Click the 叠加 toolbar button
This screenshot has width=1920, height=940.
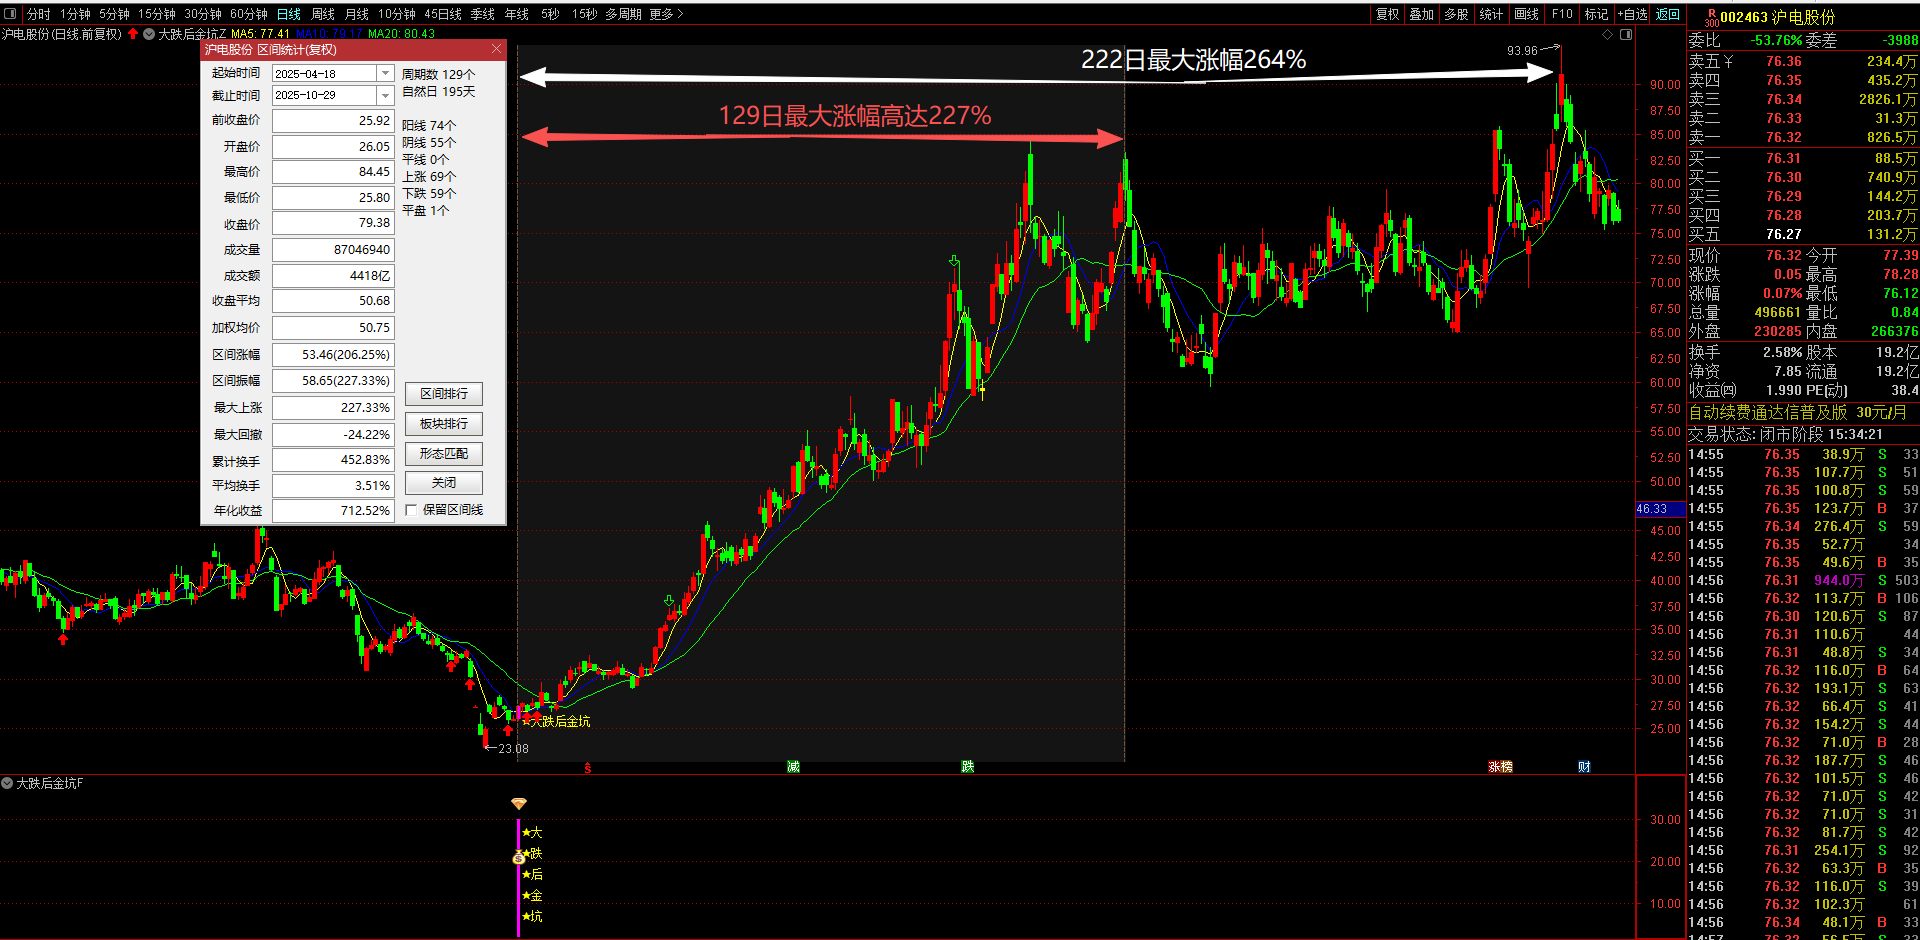coord(1421,14)
